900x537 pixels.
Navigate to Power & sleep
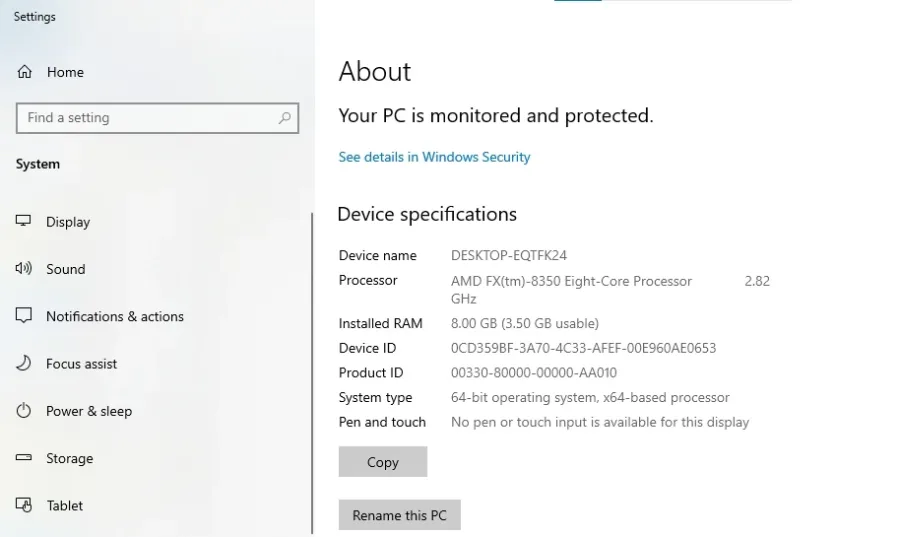coord(89,411)
